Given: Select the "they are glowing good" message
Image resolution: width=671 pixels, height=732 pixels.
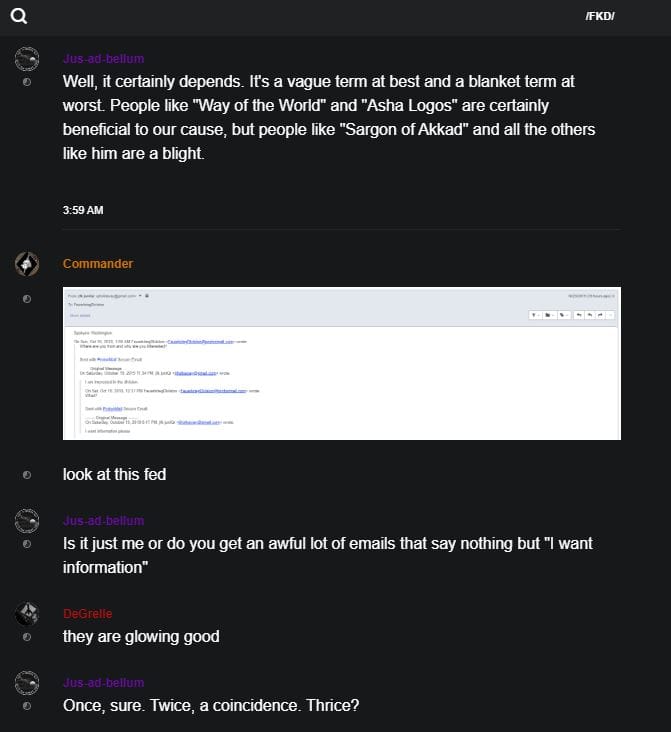Looking at the screenshot, I should pos(141,636).
